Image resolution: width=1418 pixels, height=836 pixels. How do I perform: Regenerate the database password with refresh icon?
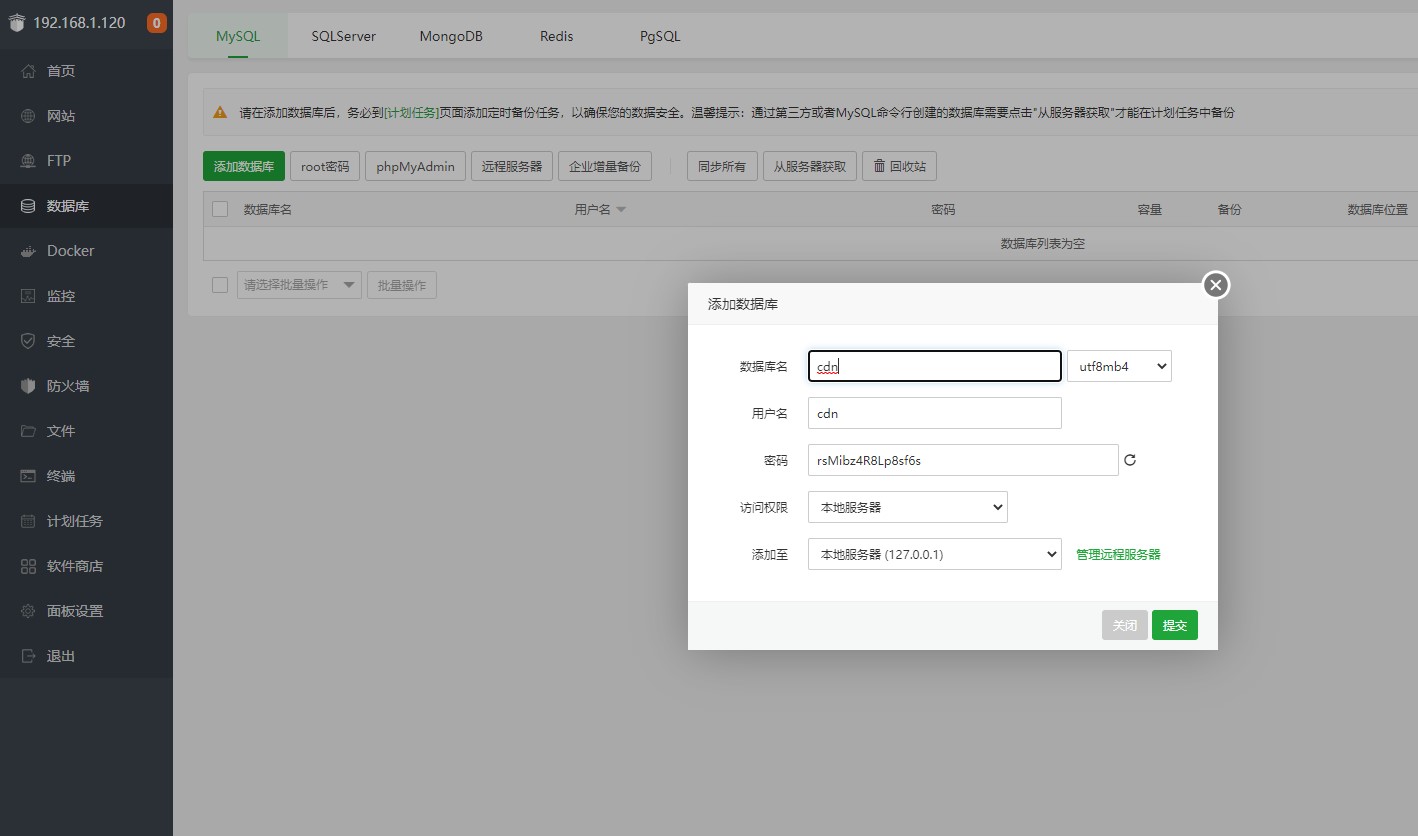click(x=1130, y=460)
